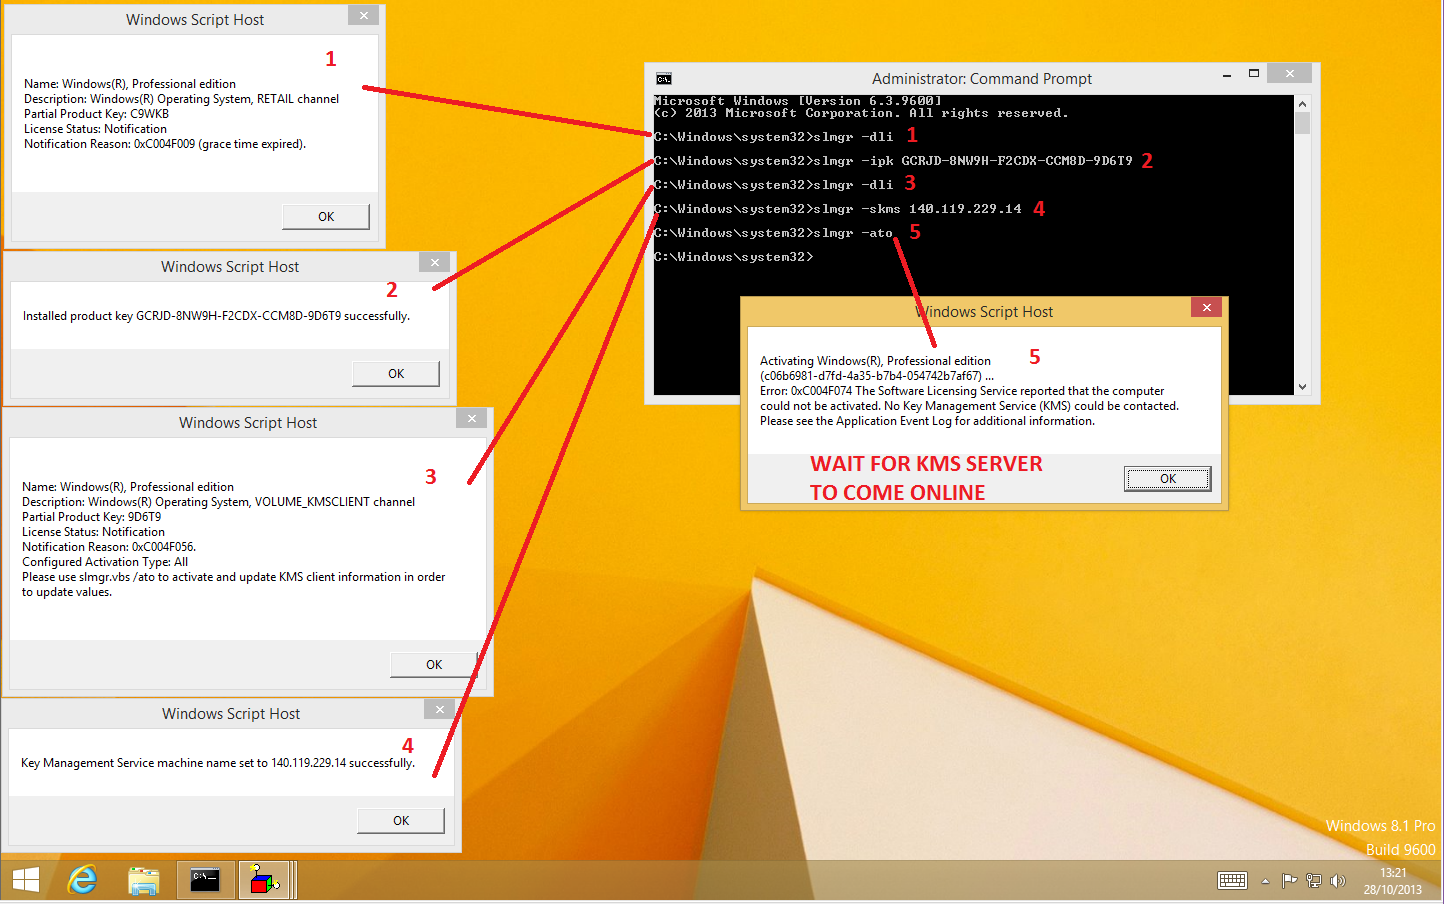The image size is (1444, 904).
Task: Click 'Partial Product Key: C9WKB' text
Action: pos(96,114)
